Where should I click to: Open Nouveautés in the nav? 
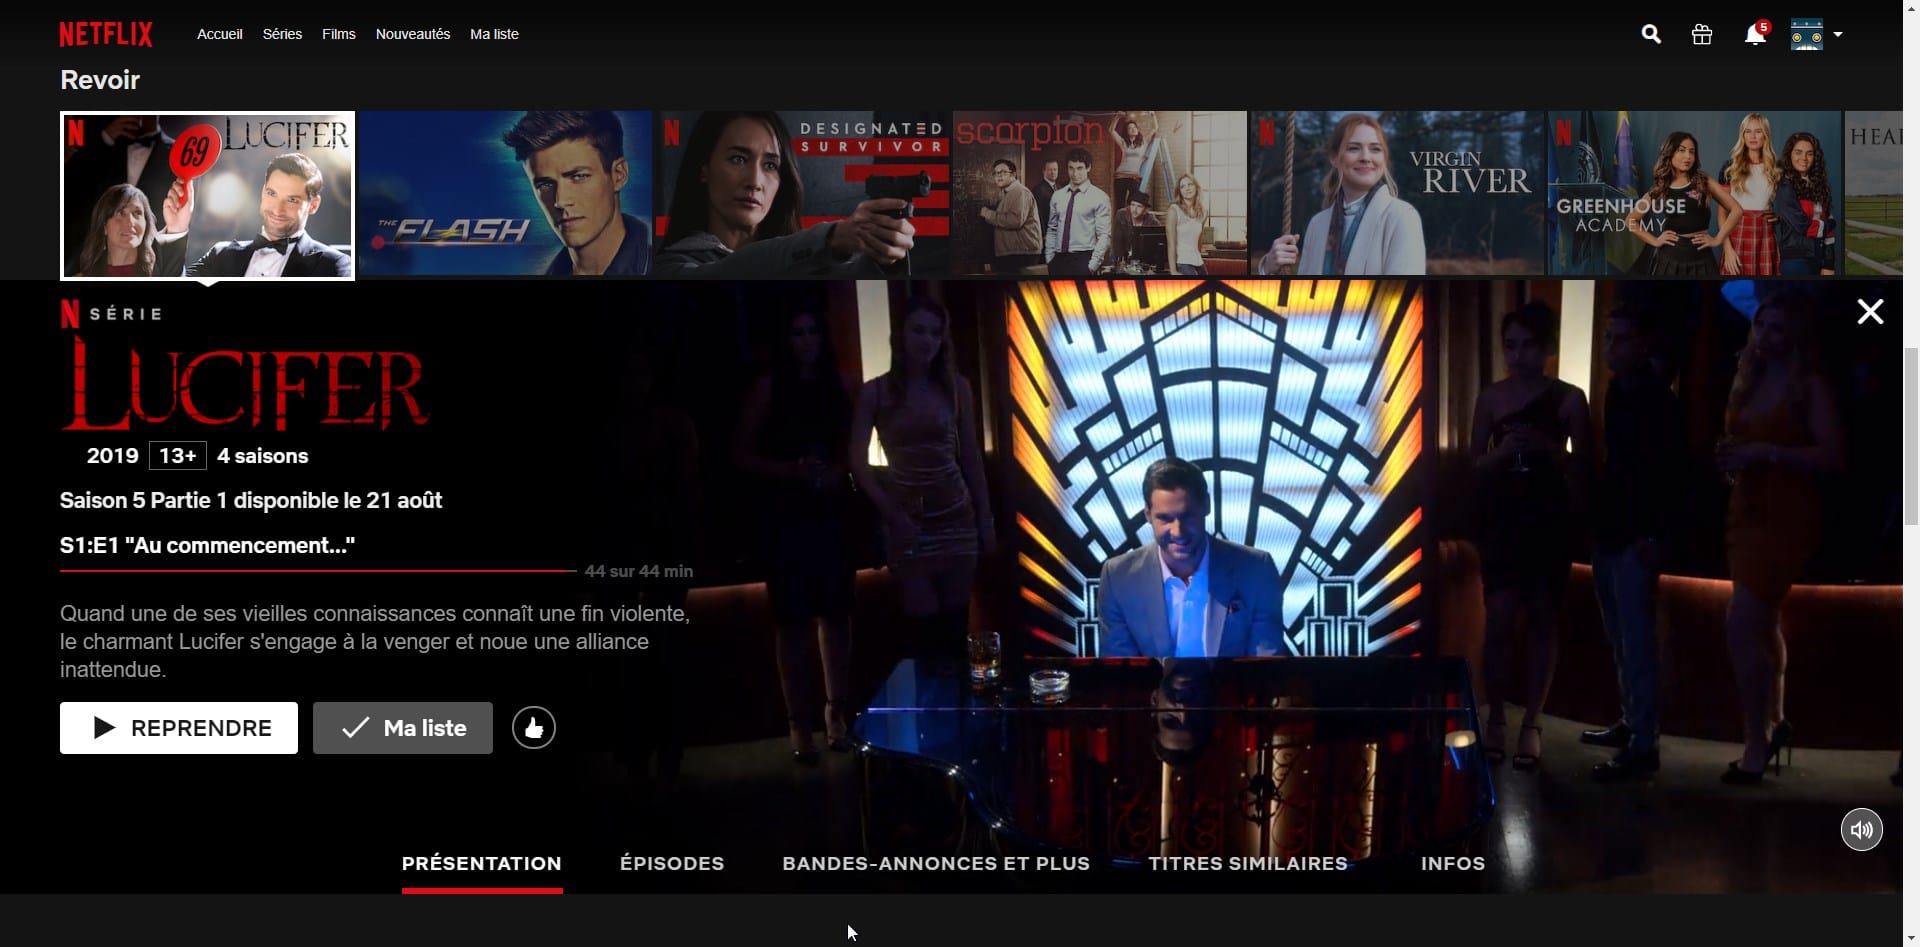(413, 34)
